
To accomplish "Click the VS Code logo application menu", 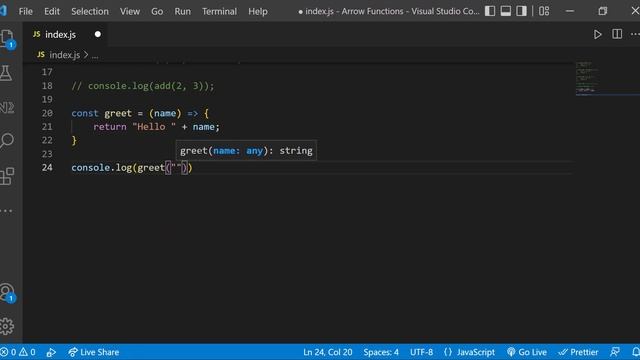I will pos(3,10).
